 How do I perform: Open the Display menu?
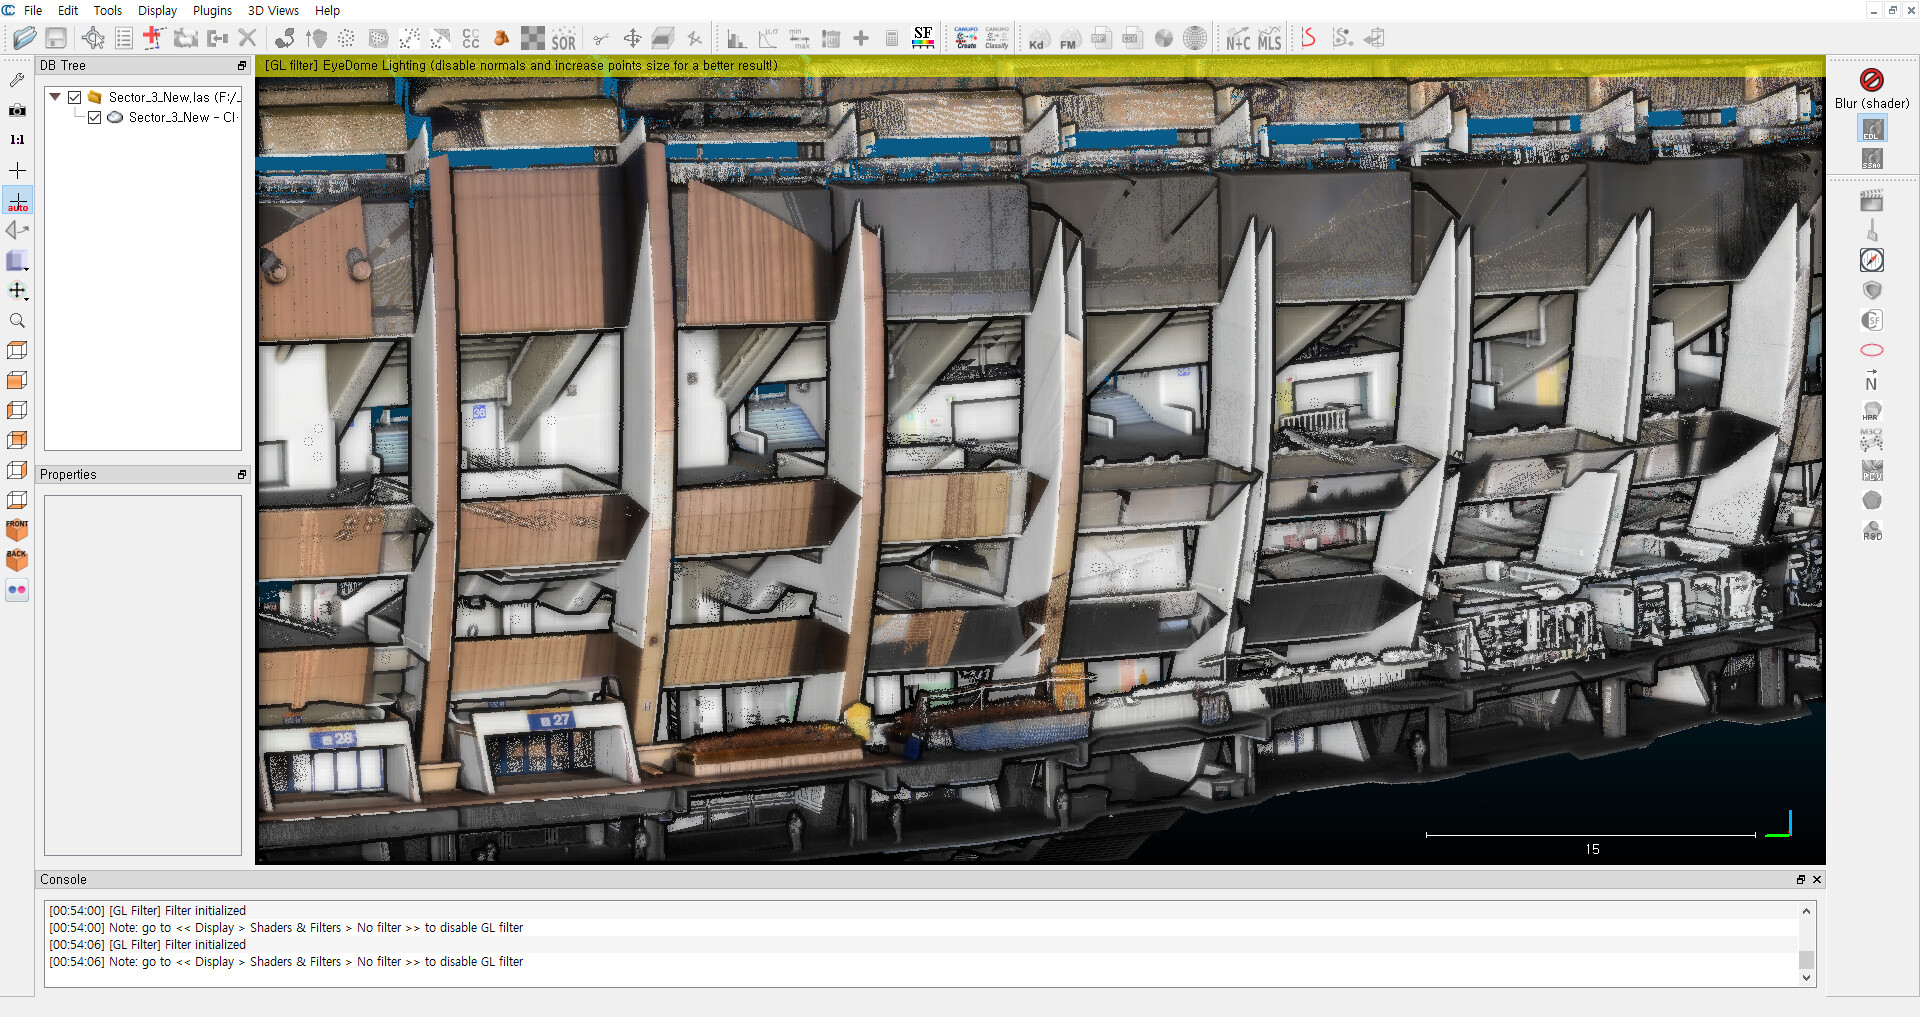[157, 10]
